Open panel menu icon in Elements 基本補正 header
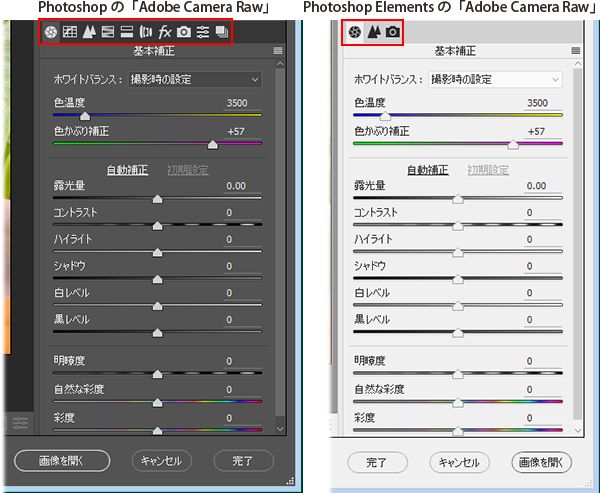The image size is (600, 493). (576, 51)
